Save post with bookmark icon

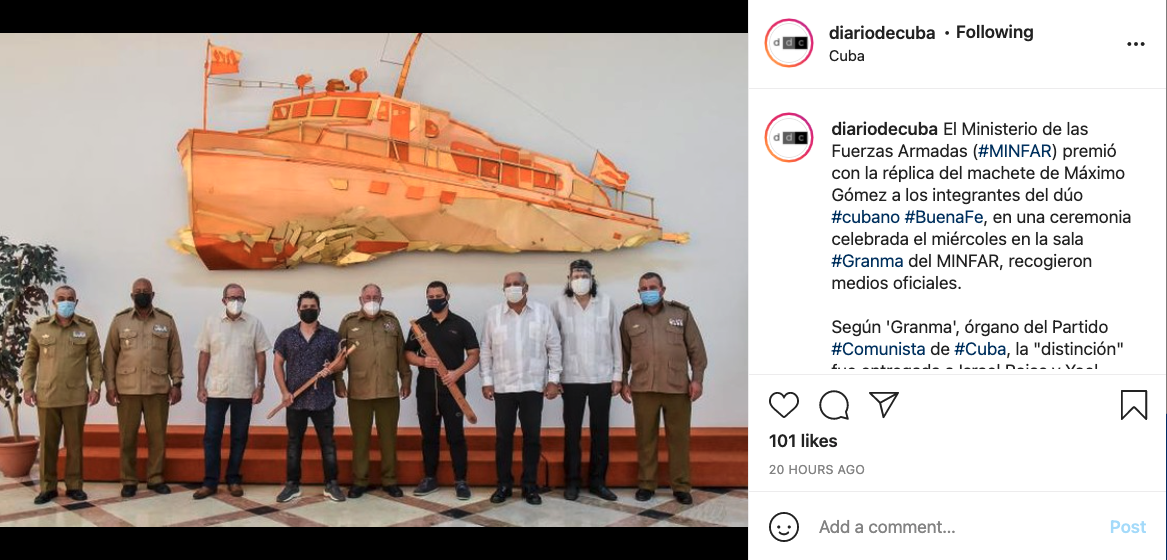[x=1134, y=405]
